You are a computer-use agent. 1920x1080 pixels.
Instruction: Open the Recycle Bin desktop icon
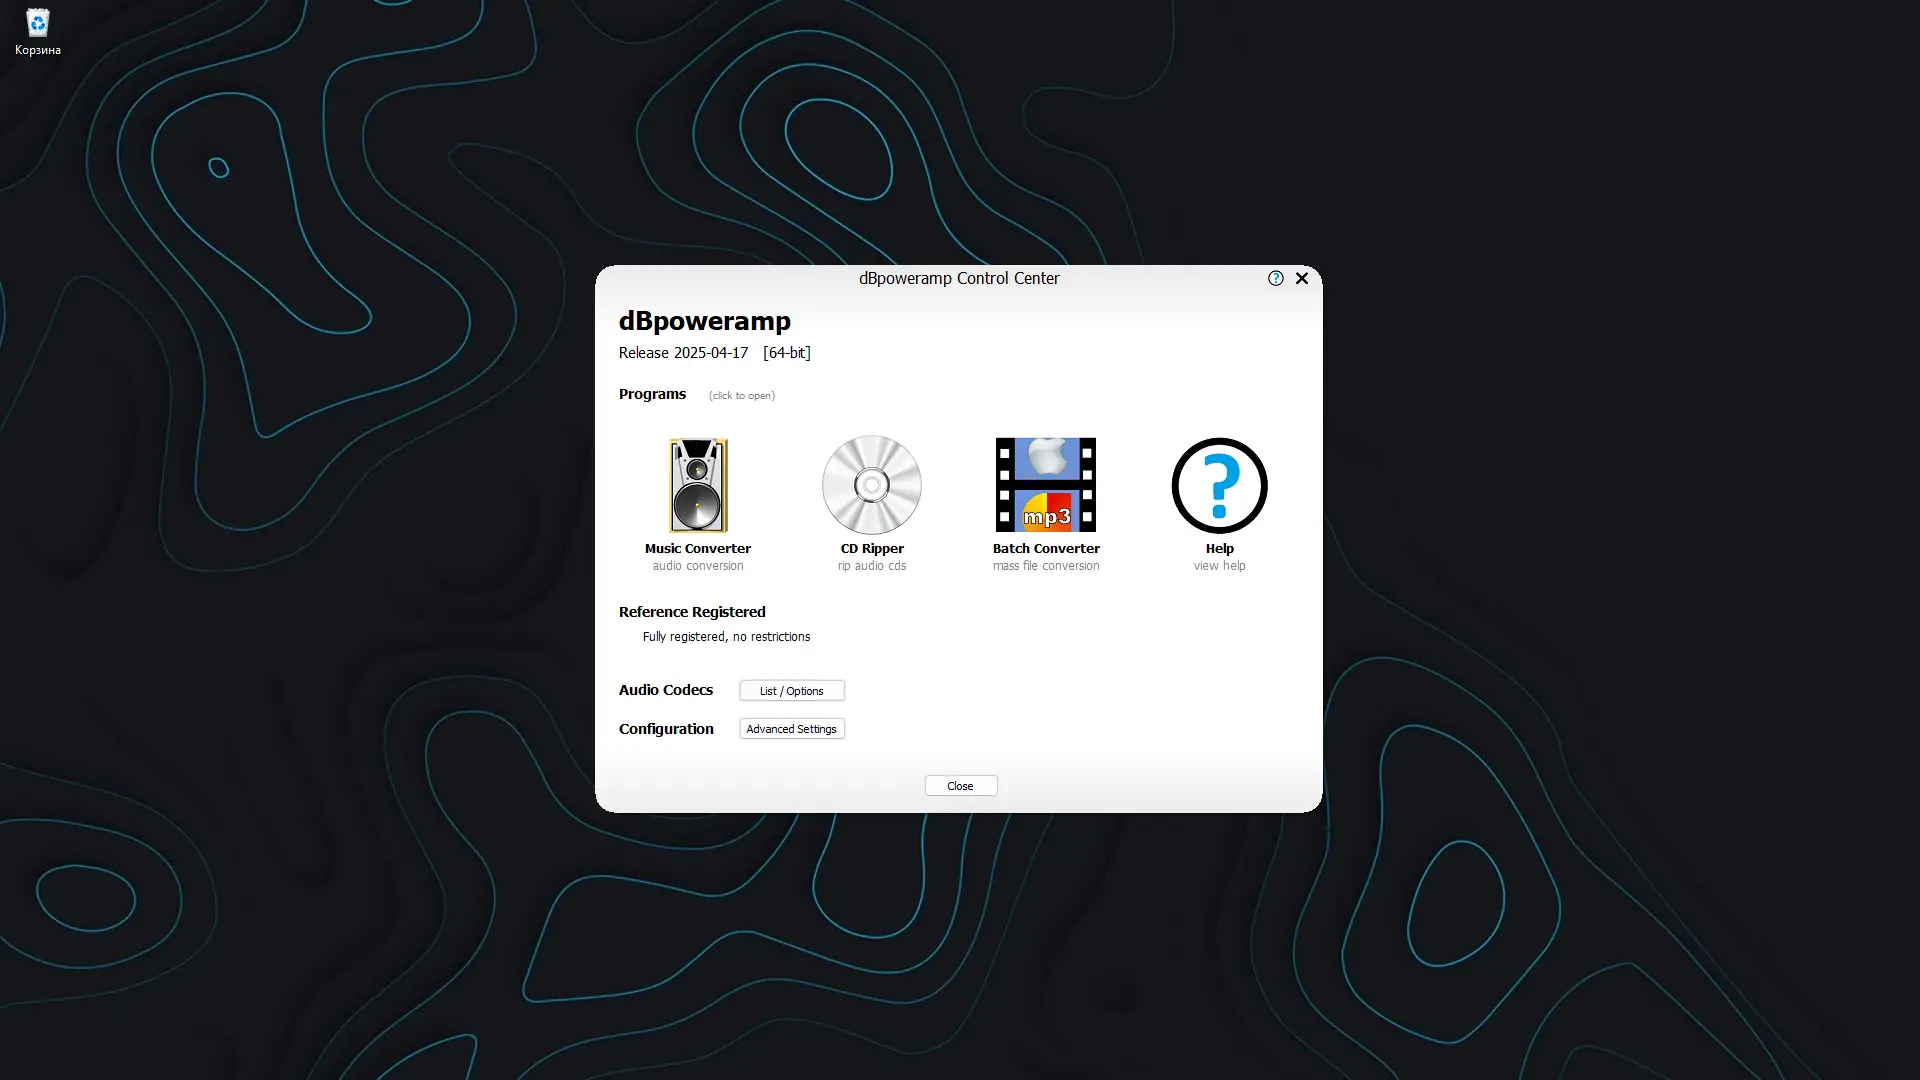coord(37,24)
